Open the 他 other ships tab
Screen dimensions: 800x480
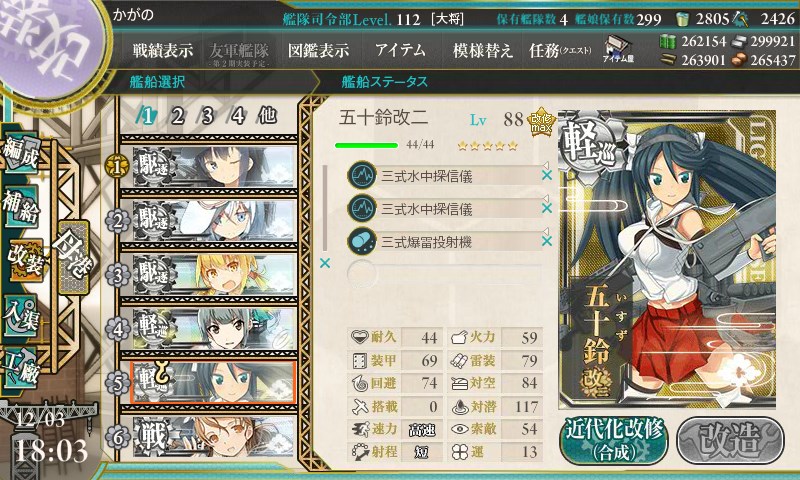point(268,116)
